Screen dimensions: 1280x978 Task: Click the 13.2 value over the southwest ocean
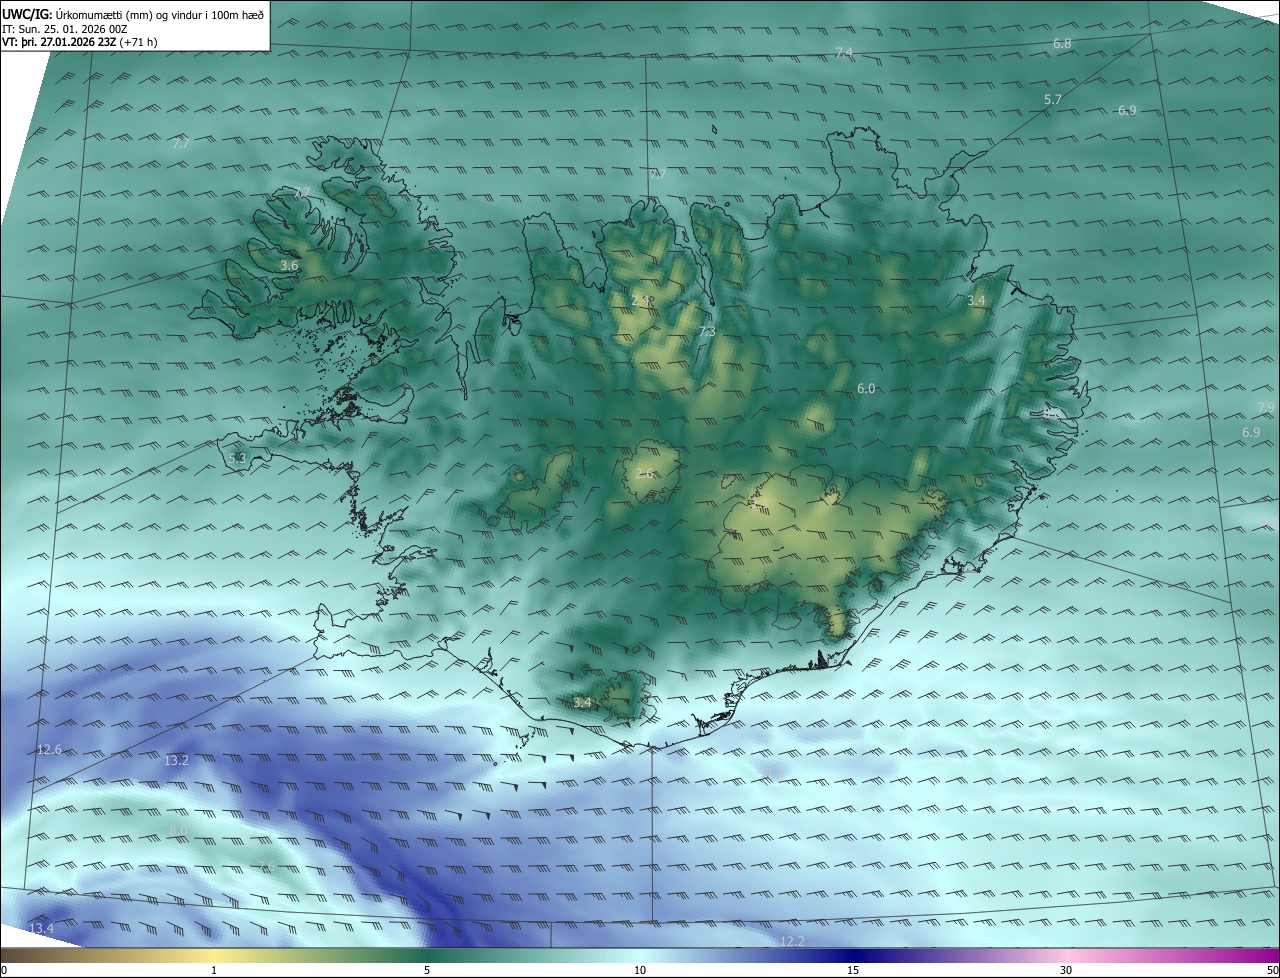coord(176,761)
